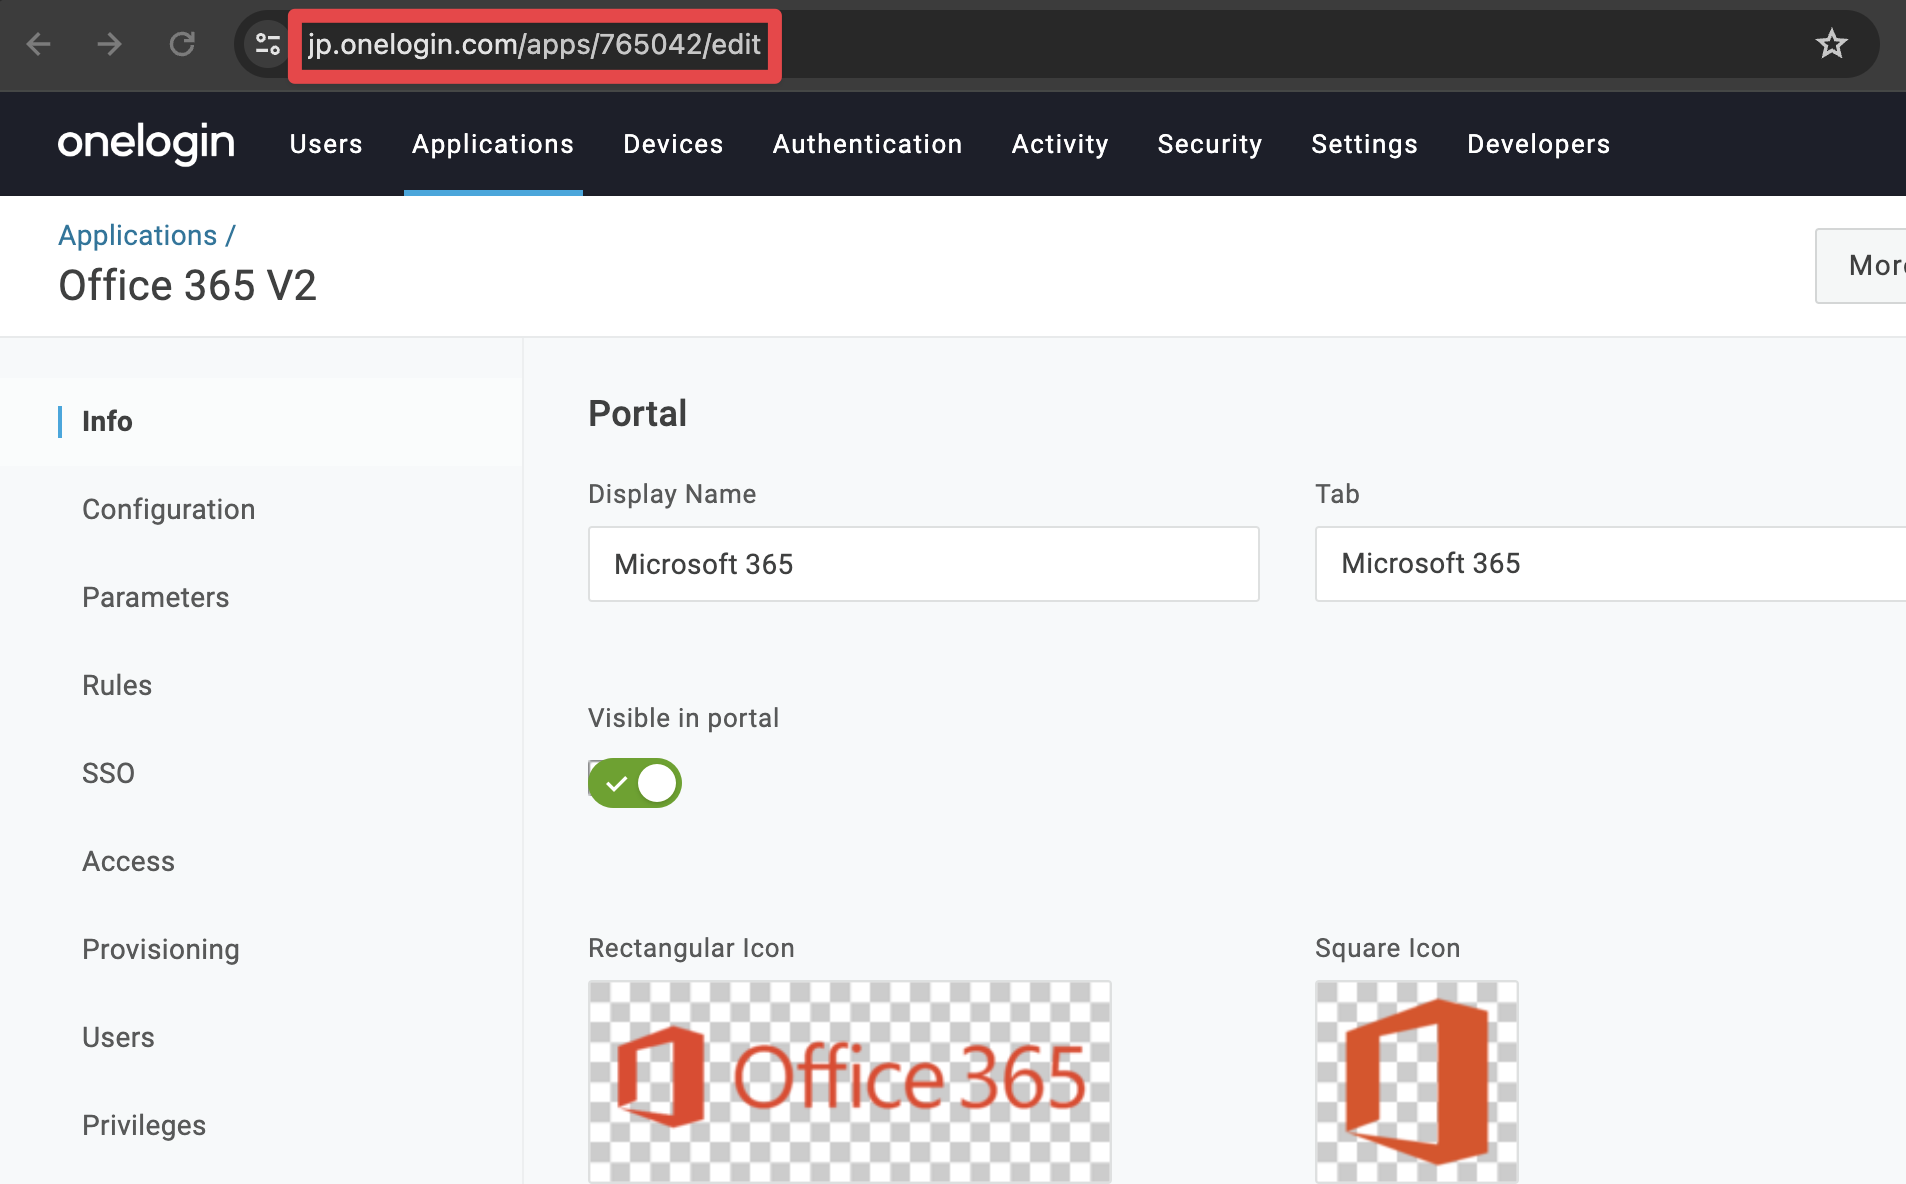Screen dimensions: 1906x1184
Task: Click the browser forward arrow
Action: [110, 44]
